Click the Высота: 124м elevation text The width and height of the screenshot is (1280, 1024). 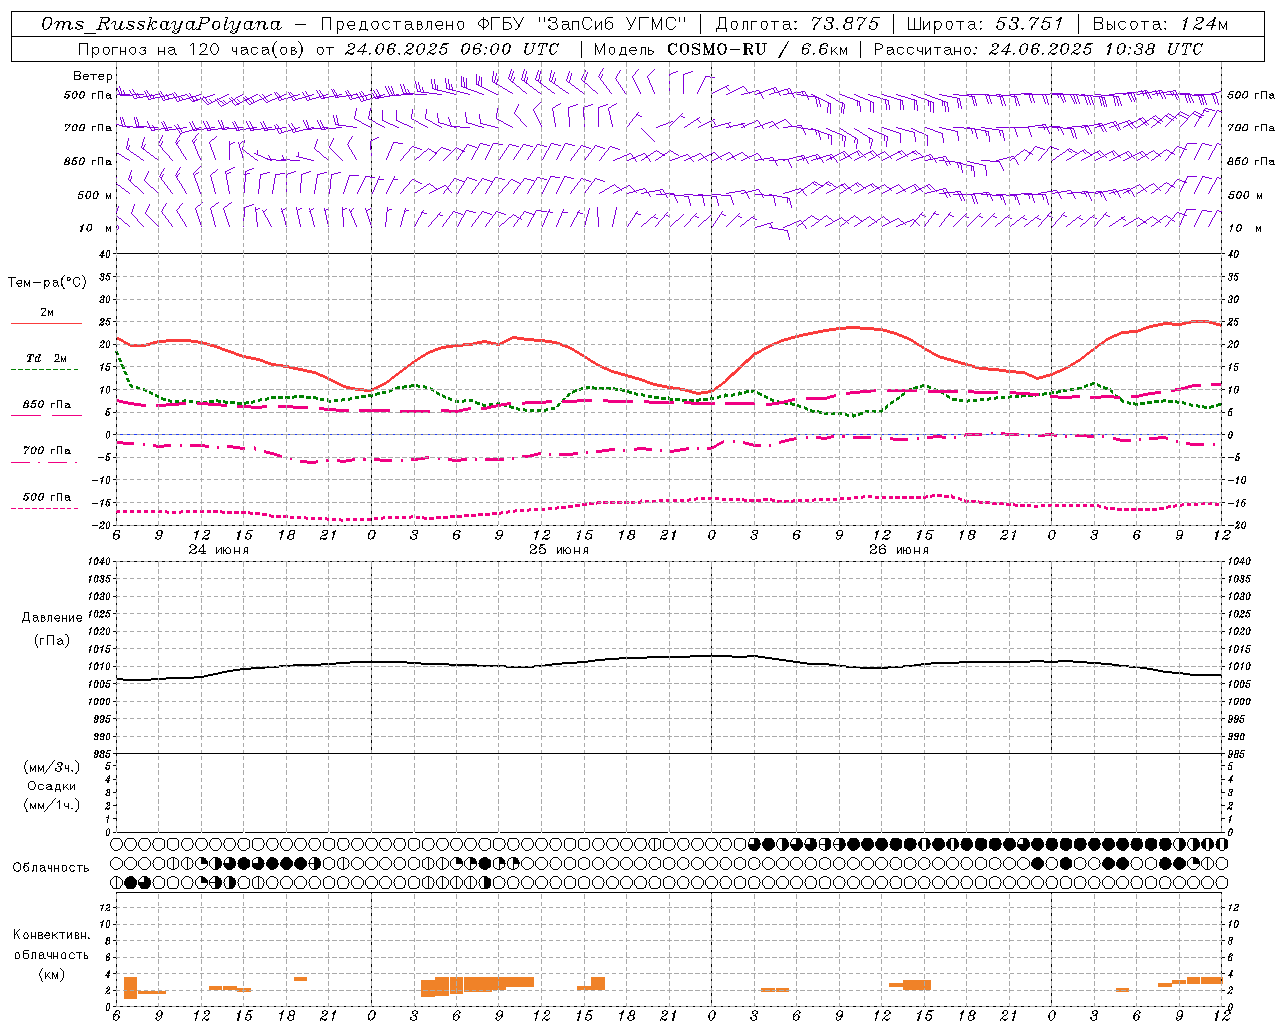(x=1160, y=24)
